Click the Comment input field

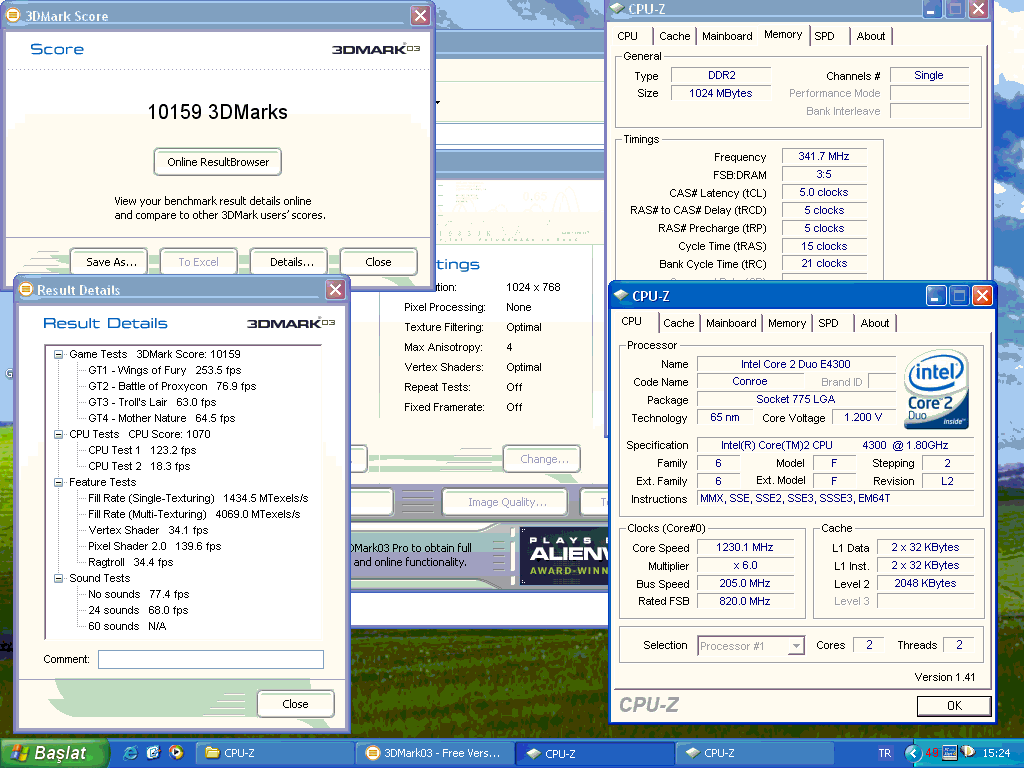211,660
